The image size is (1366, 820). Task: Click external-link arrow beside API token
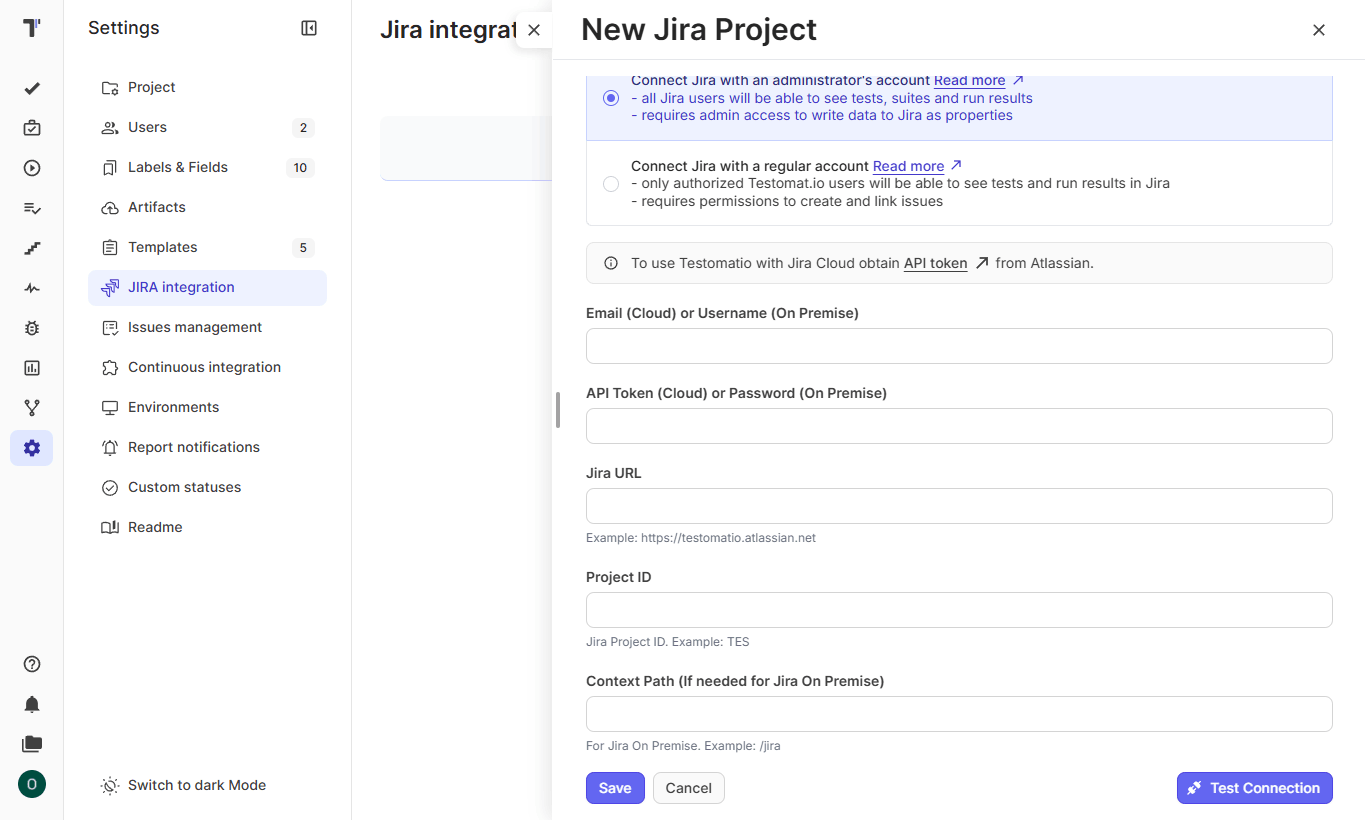click(x=982, y=263)
